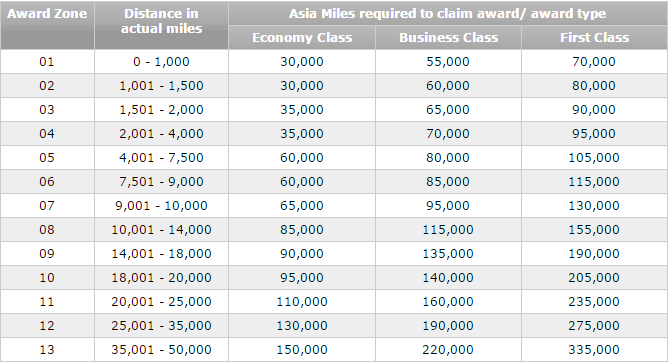Select the 140,000 Business Class cell
Screen dimensions: 669x363
448,278
